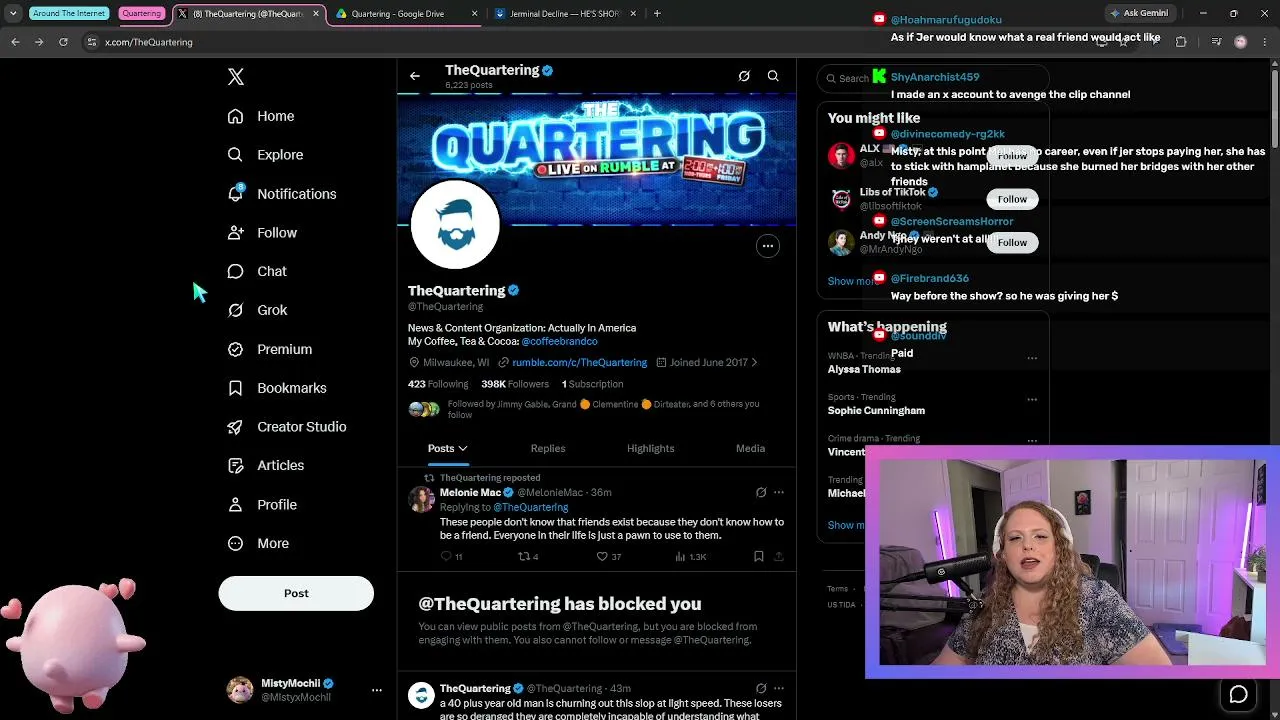
Task: Click the back arrow beside TheQuartering header
Action: pyautogui.click(x=415, y=76)
